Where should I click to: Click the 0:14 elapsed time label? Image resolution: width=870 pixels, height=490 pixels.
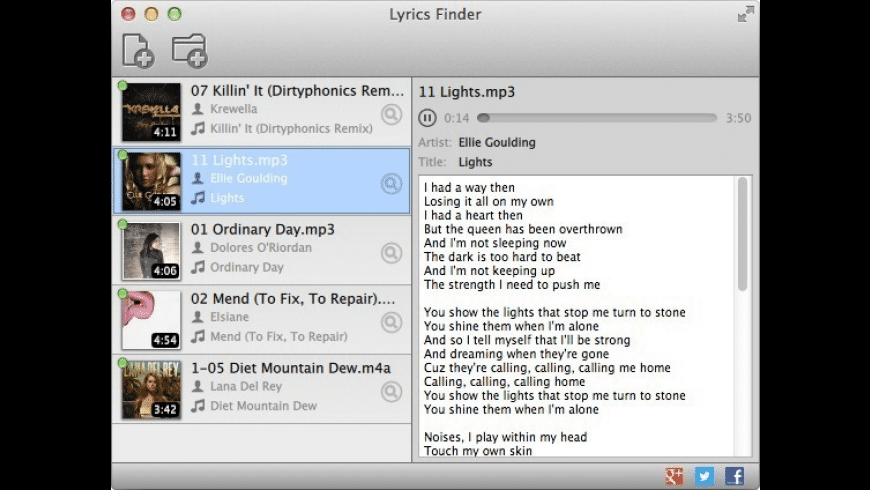point(457,118)
